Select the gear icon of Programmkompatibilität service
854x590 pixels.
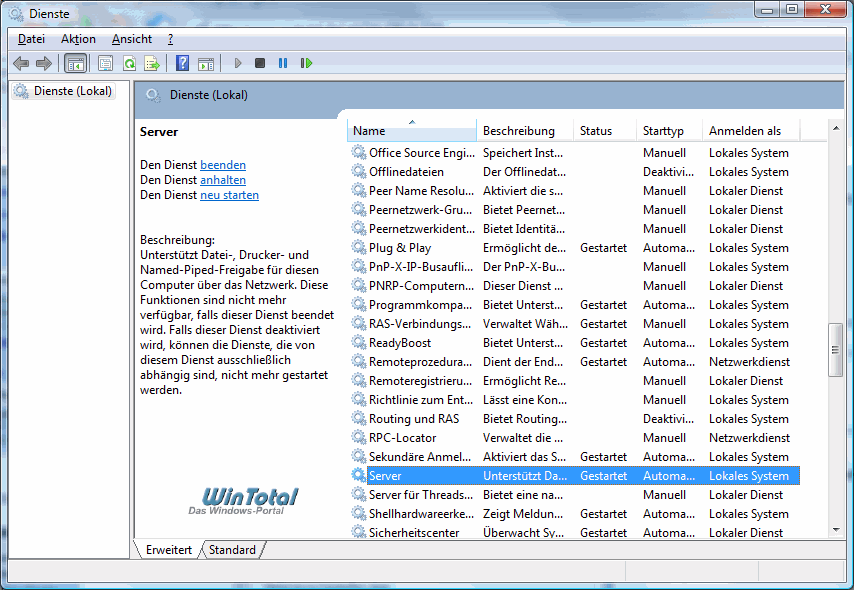[x=358, y=304]
